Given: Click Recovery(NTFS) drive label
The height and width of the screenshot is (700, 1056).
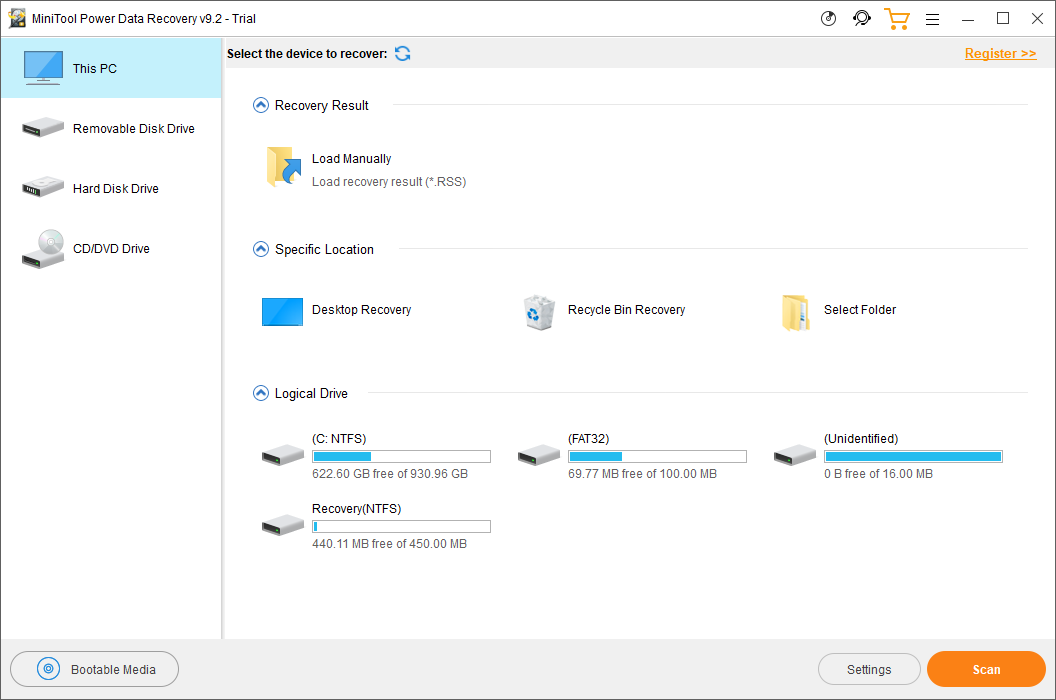Looking at the screenshot, I should coord(356,509).
